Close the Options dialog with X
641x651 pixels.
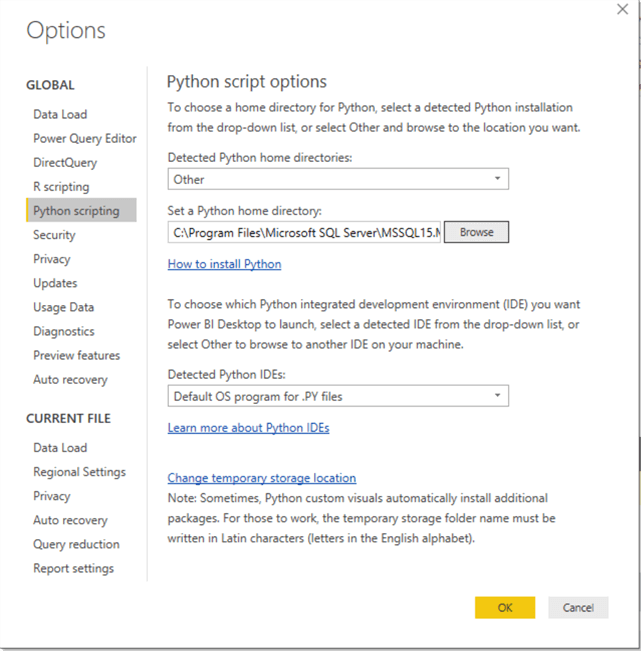pos(622,9)
